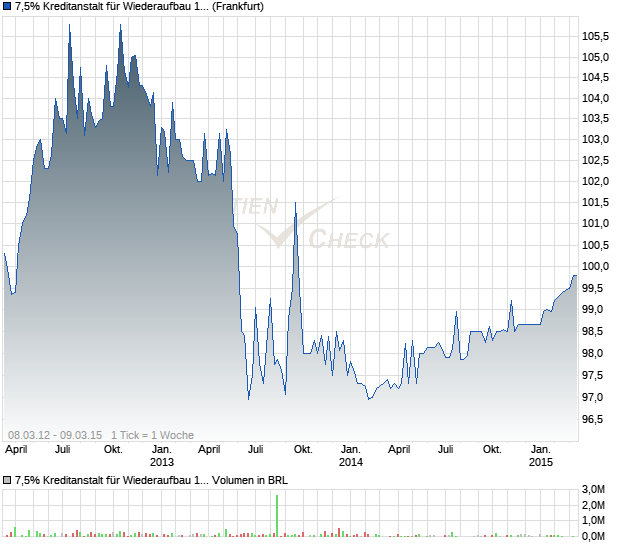Click the 'Jan. 2015' time axis label
Viewport: 620px width, 546px height.
click(541, 456)
